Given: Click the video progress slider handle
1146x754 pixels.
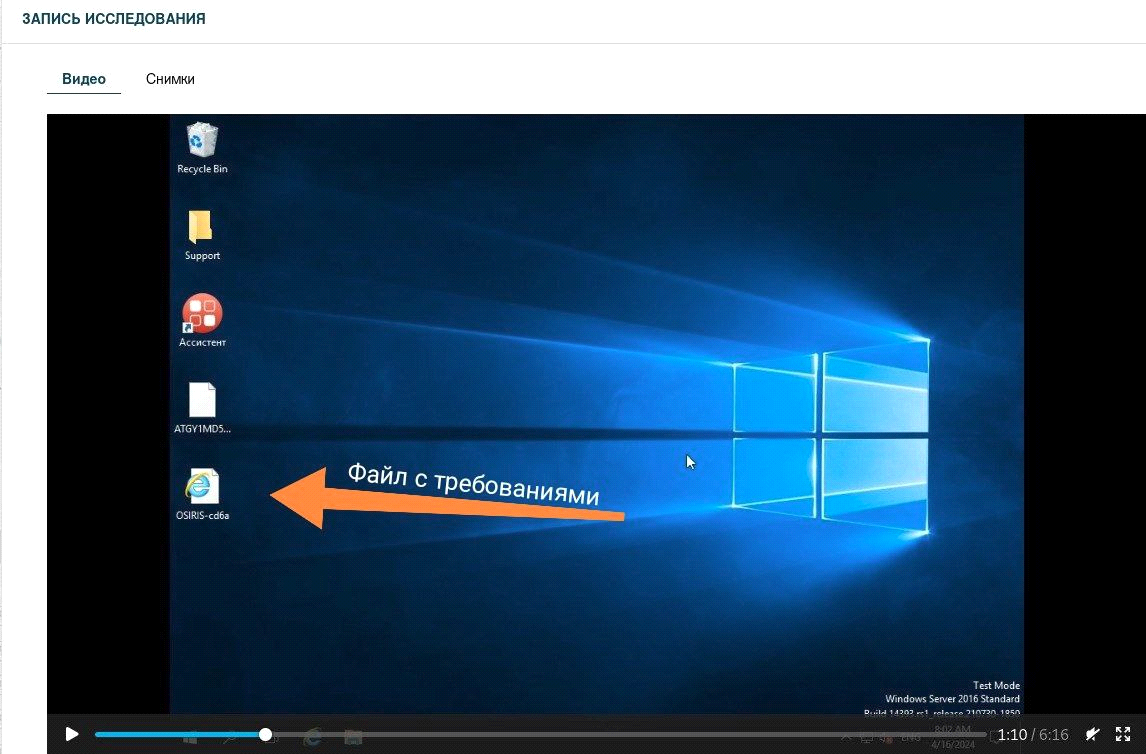Looking at the screenshot, I should click(x=265, y=734).
